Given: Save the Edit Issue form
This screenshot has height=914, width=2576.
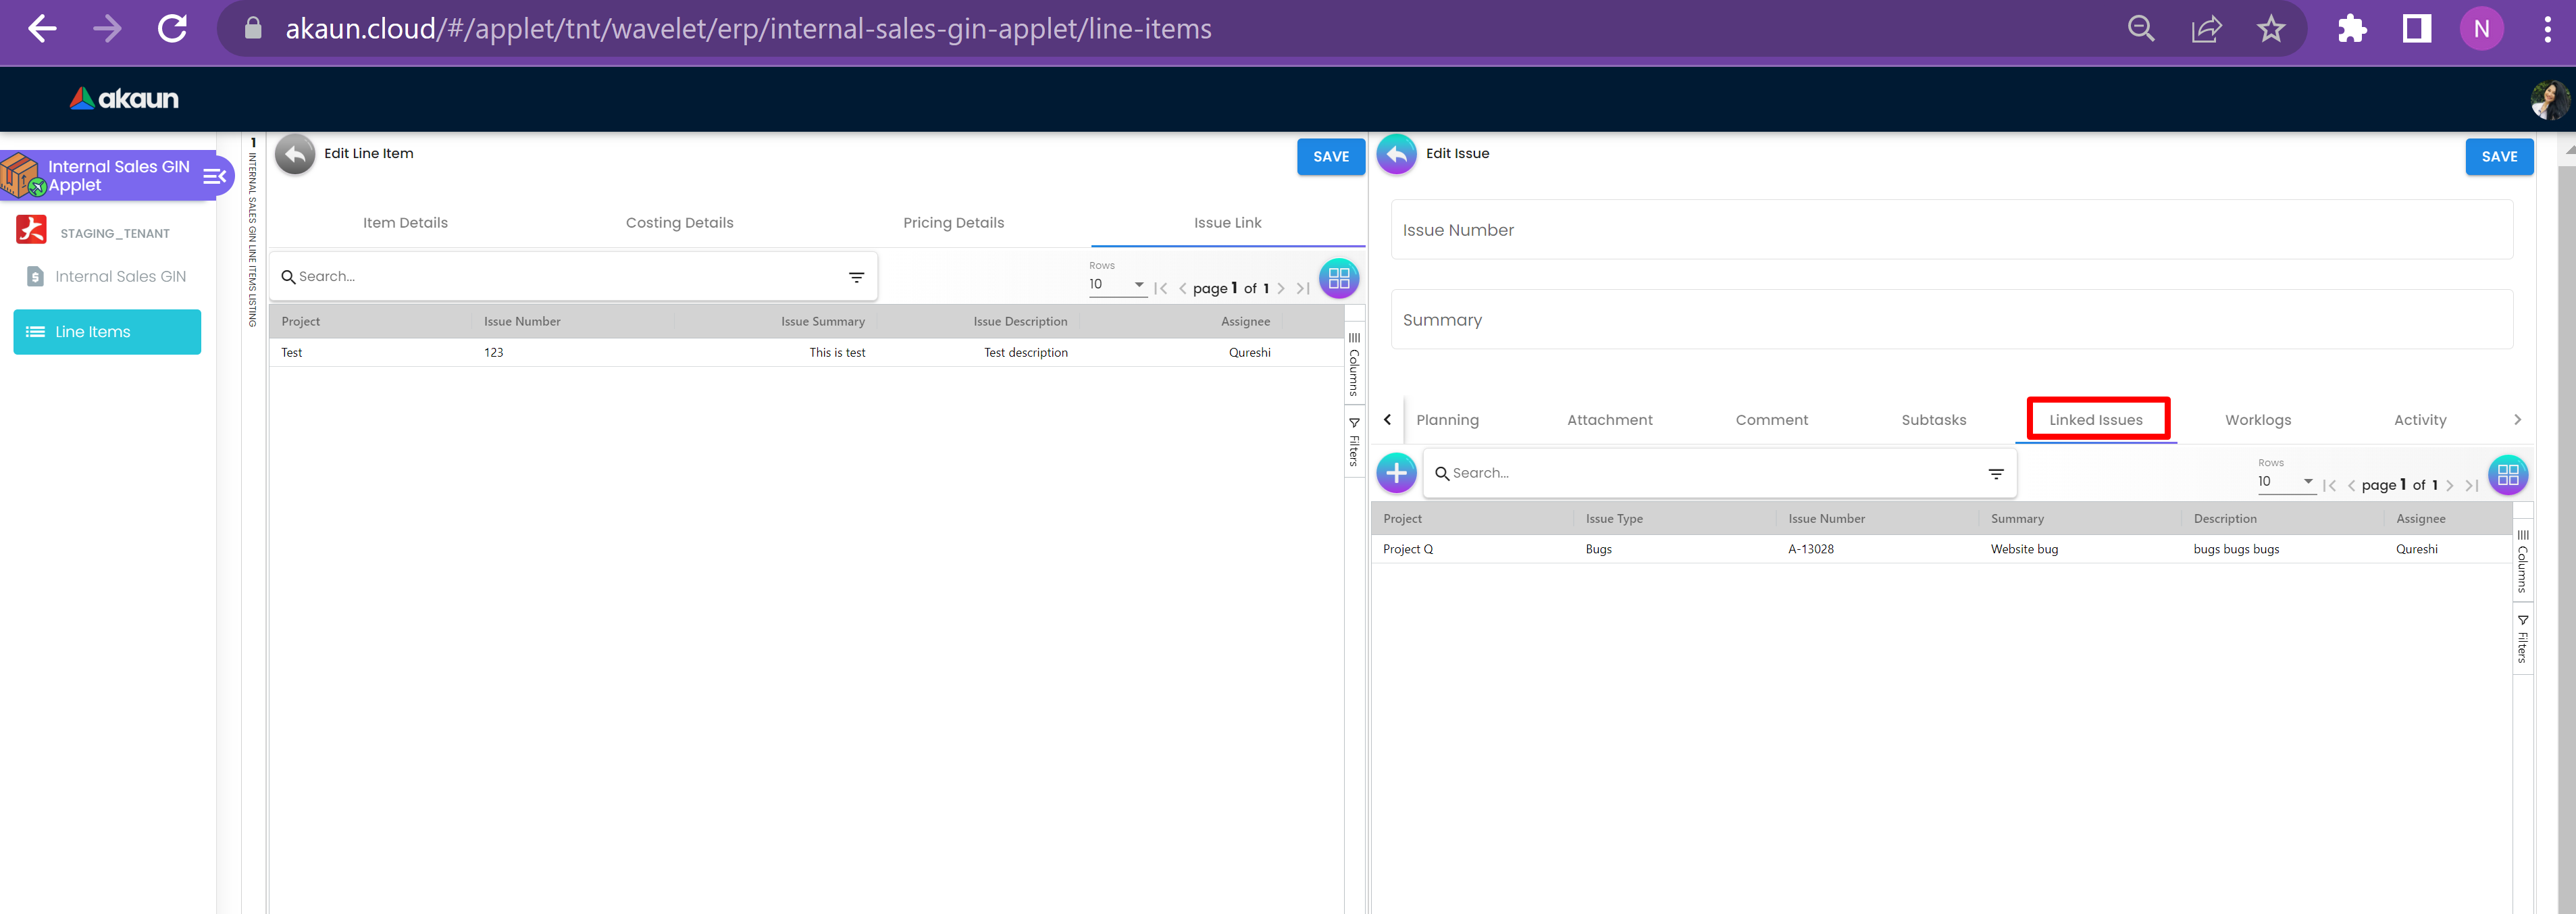Looking at the screenshot, I should [x=2498, y=157].
